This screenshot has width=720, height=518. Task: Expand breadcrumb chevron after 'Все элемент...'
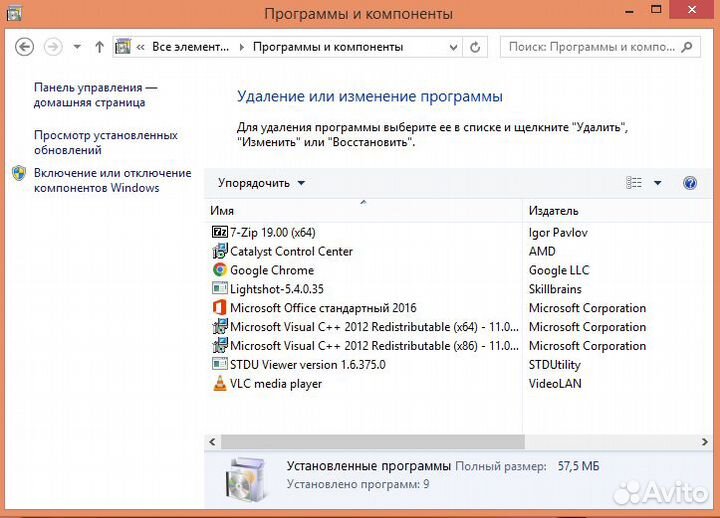pyautogui.click(x=242, y=47)
